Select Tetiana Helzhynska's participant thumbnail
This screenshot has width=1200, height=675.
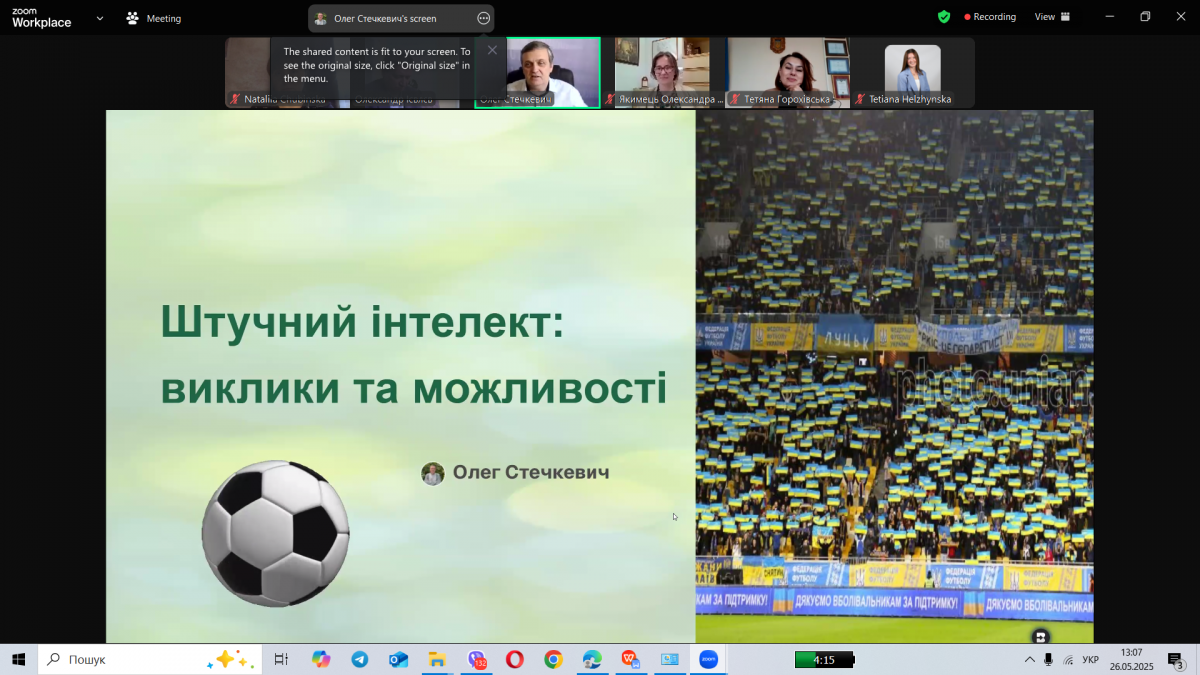click(x=912, y=72)
